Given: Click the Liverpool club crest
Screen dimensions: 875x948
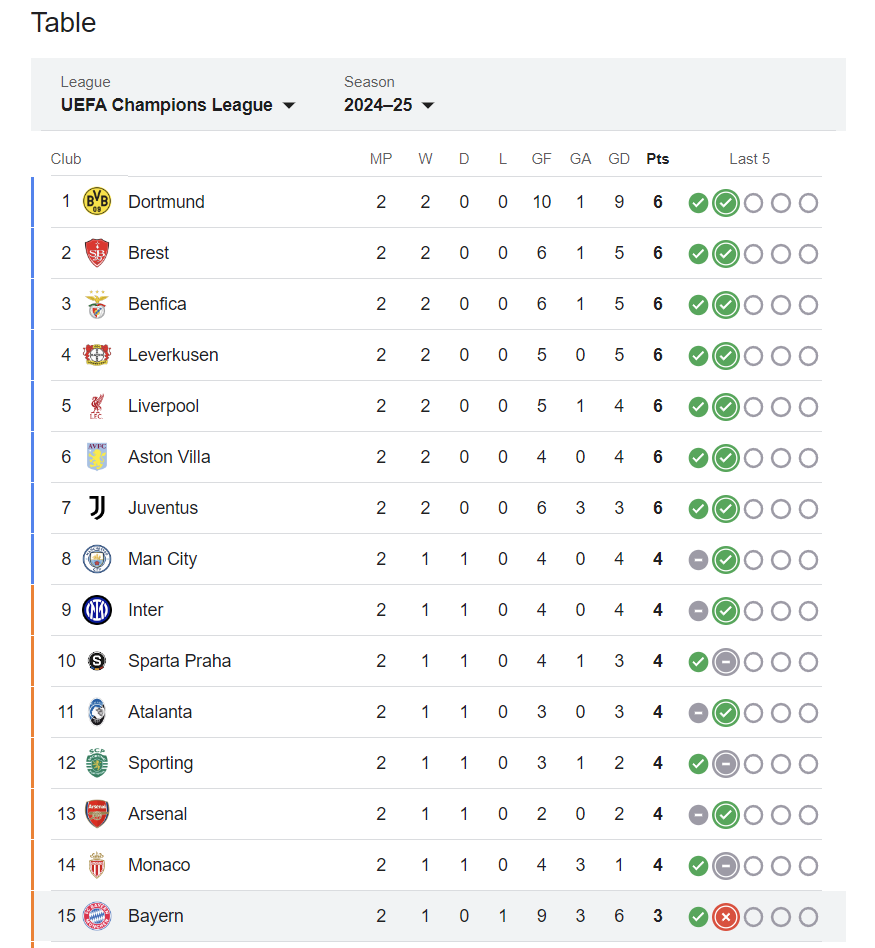Looking at the screenshot, I should tap(97, 406).
